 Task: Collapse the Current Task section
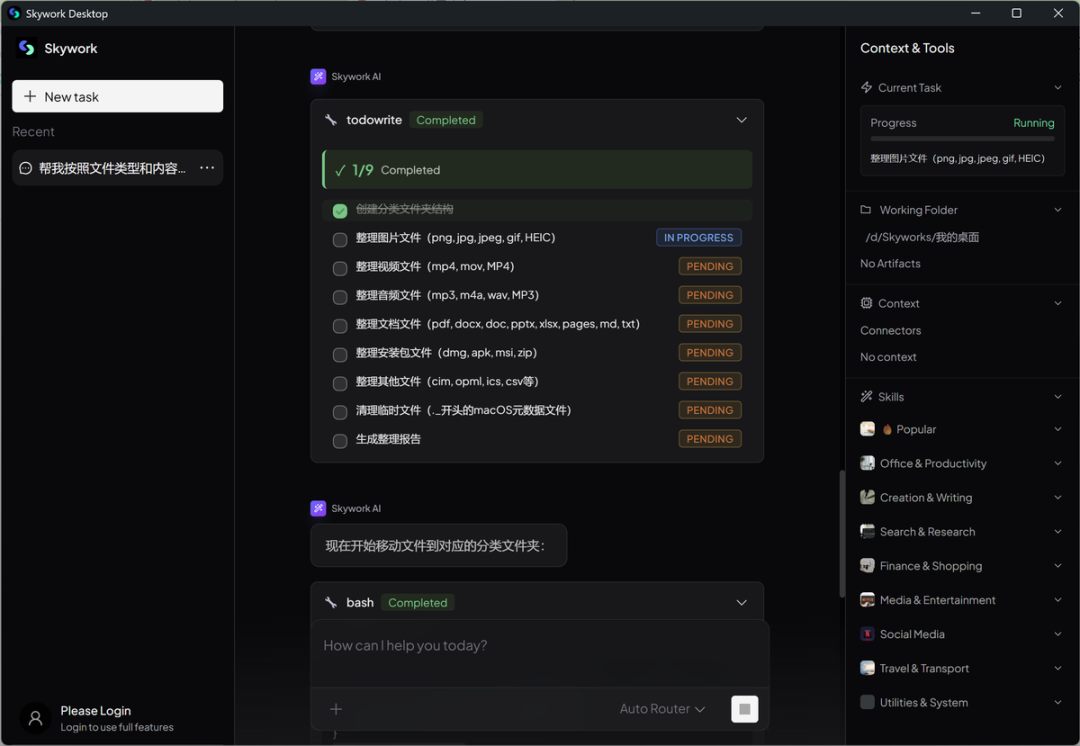pos(1058,87)
